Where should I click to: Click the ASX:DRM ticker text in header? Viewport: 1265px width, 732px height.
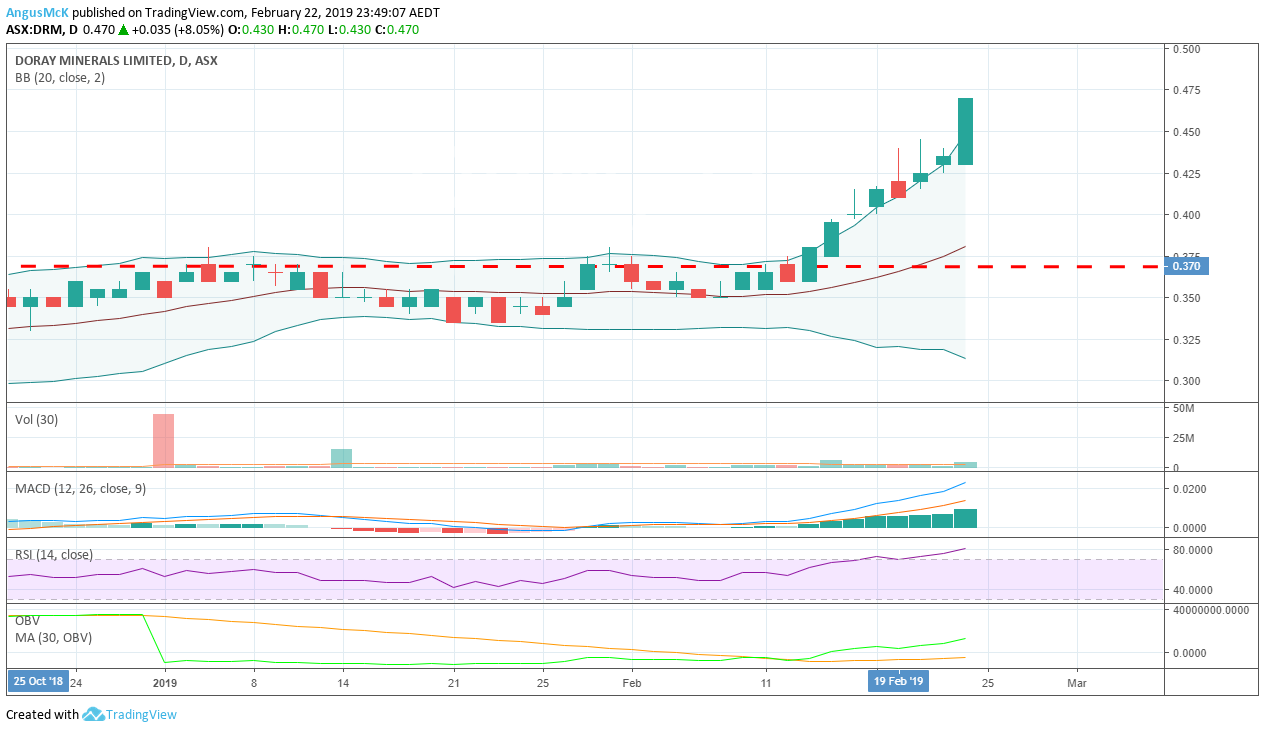35,30
